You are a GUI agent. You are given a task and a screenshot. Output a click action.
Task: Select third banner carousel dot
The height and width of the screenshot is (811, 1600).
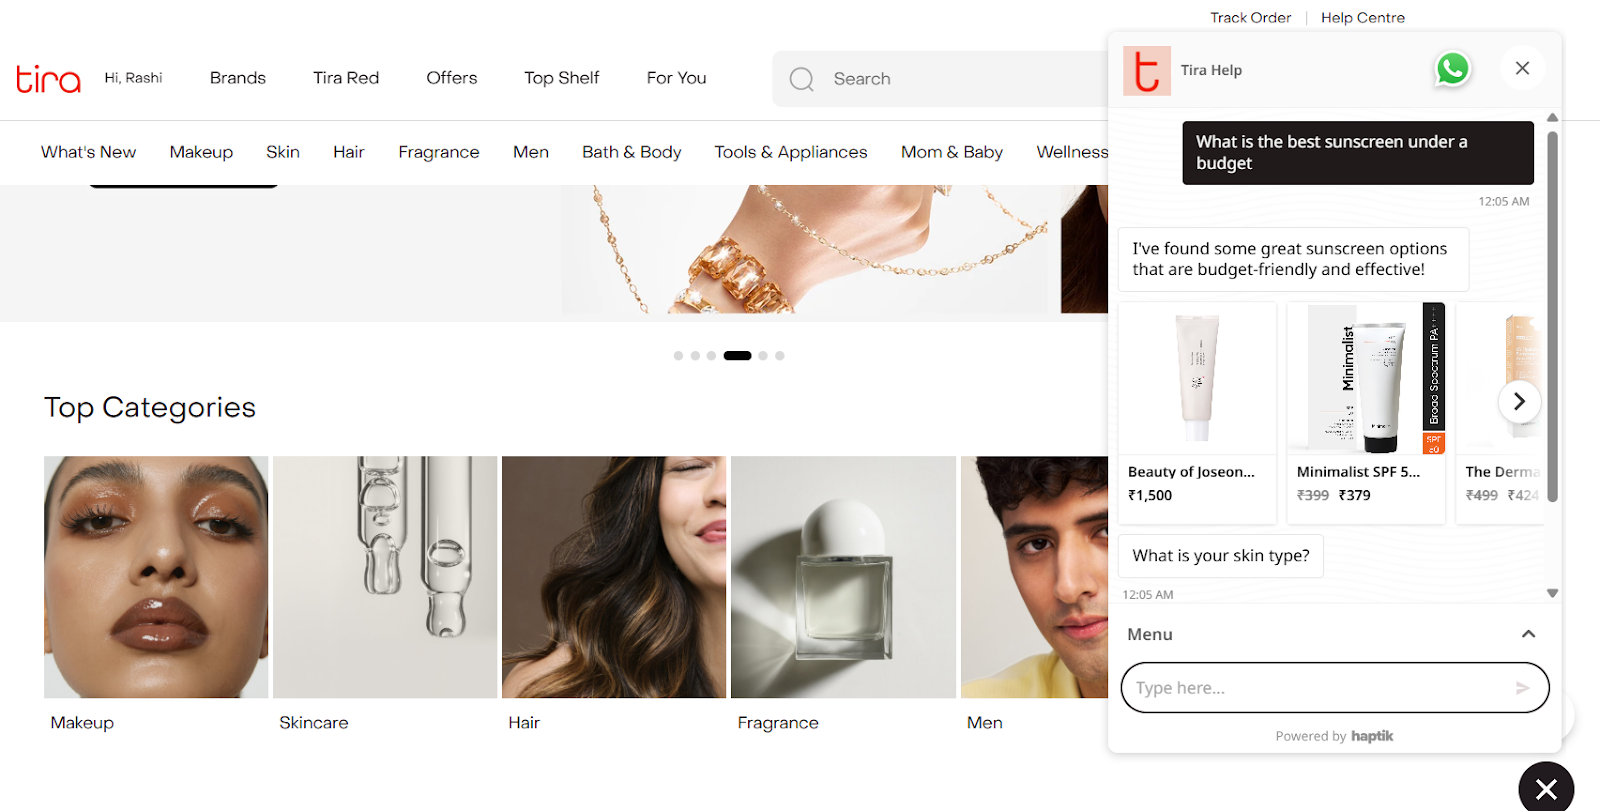711,356
